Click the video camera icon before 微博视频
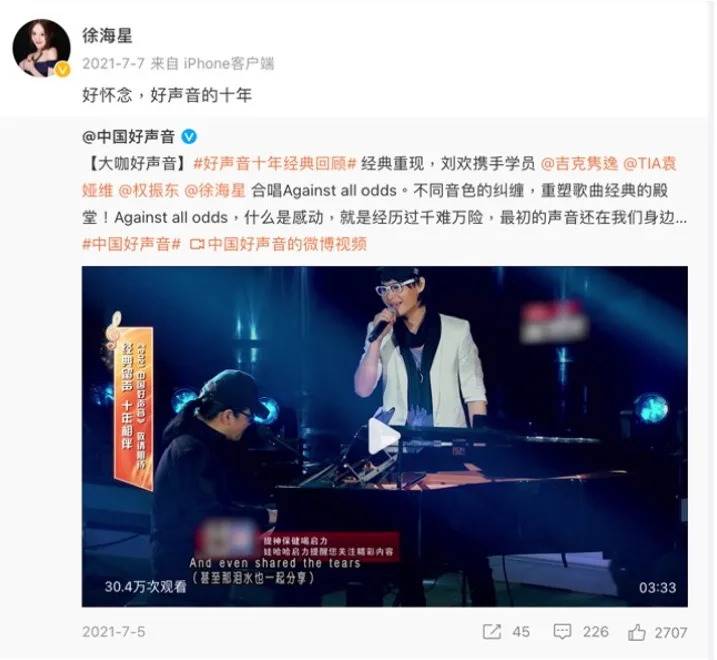This screenshot has width=717, height=660. 197,245
